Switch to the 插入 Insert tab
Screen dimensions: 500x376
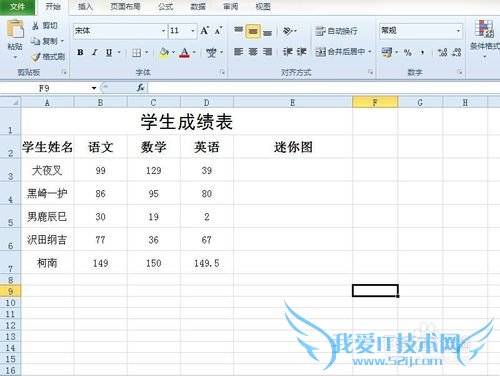(x=85, y=7)
